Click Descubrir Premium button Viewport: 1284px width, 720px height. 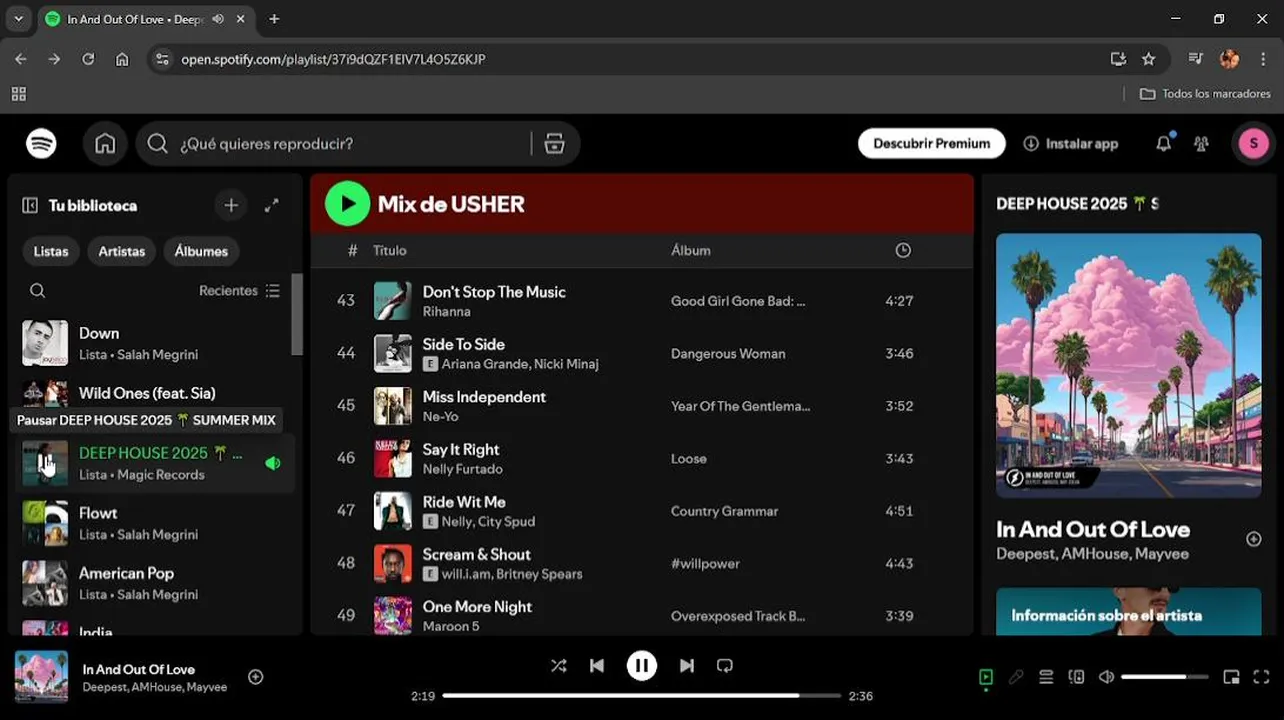(931, 144)
